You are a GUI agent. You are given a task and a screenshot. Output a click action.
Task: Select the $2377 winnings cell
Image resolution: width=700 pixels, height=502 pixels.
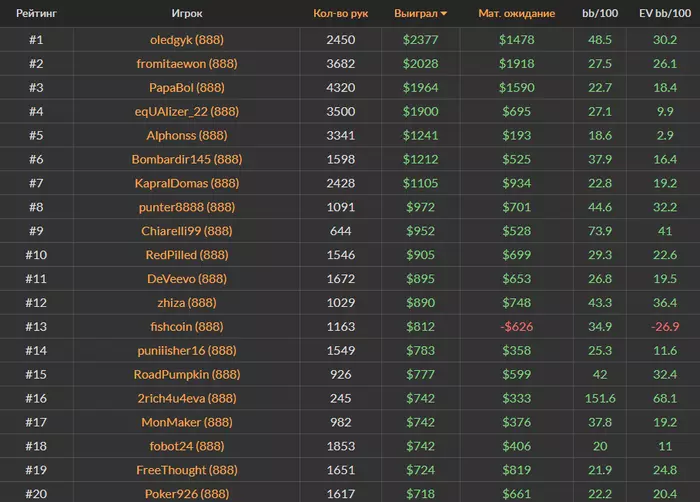click(421, 40)
